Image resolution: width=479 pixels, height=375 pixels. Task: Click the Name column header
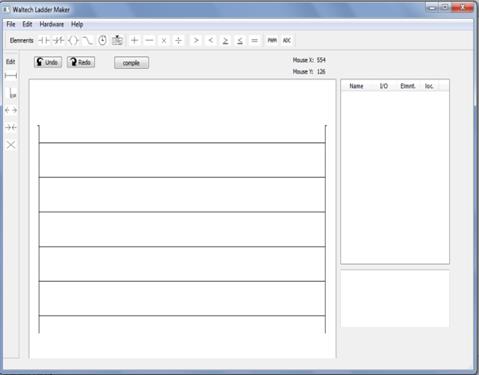point(356,86)
